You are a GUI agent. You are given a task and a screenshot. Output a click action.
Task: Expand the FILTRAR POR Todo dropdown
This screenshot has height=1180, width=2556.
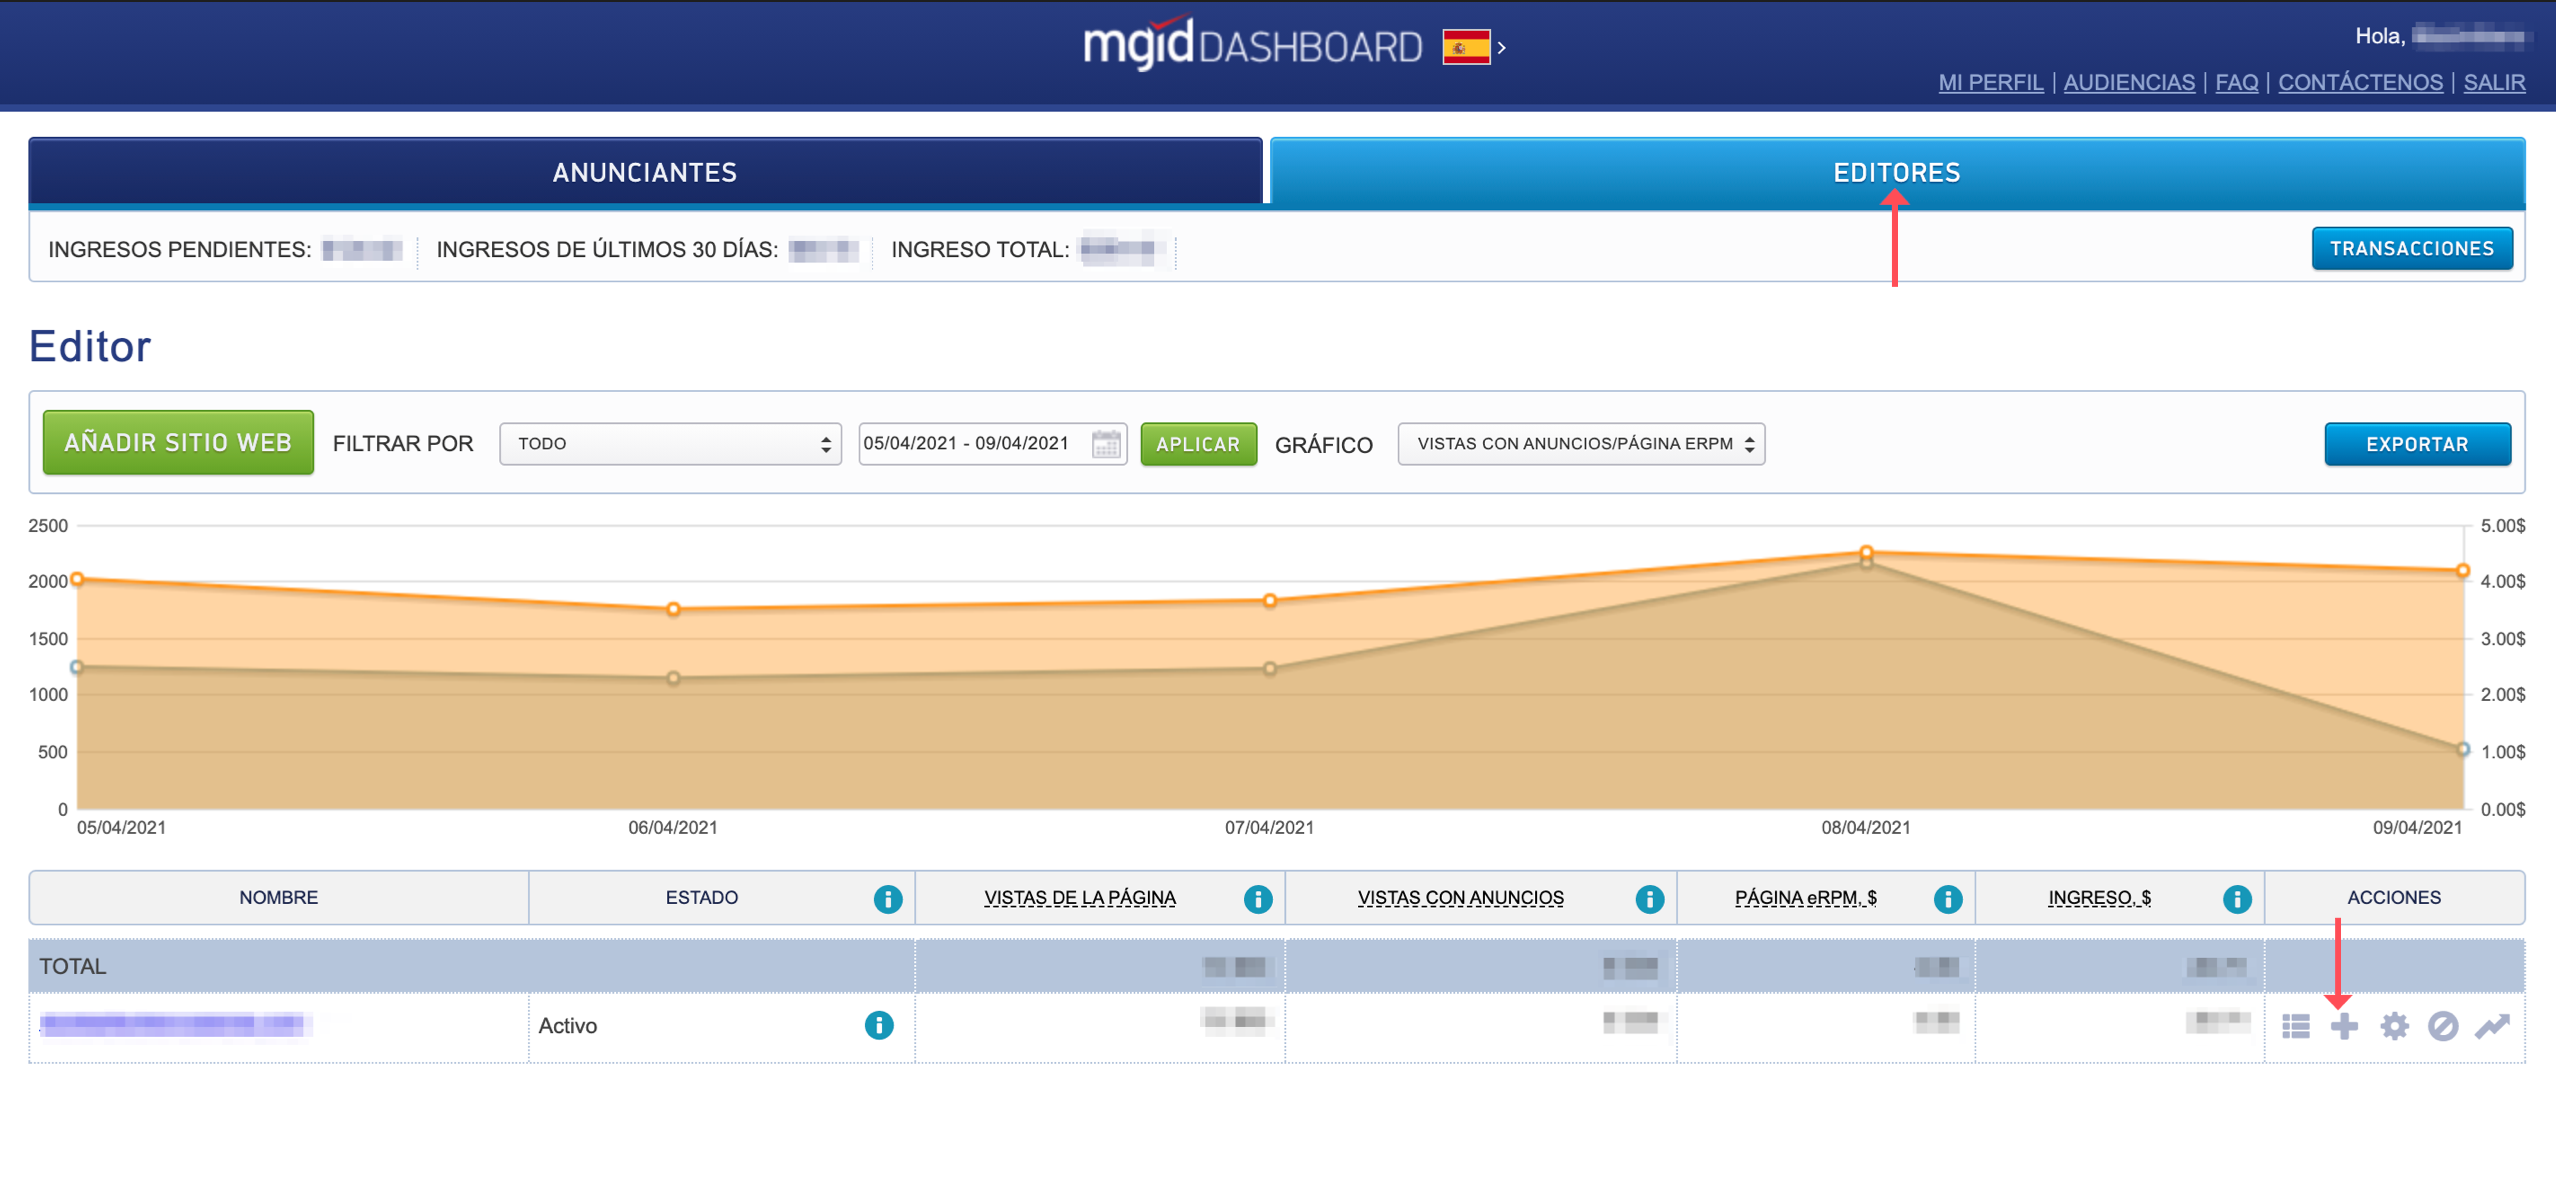(670, 444)
